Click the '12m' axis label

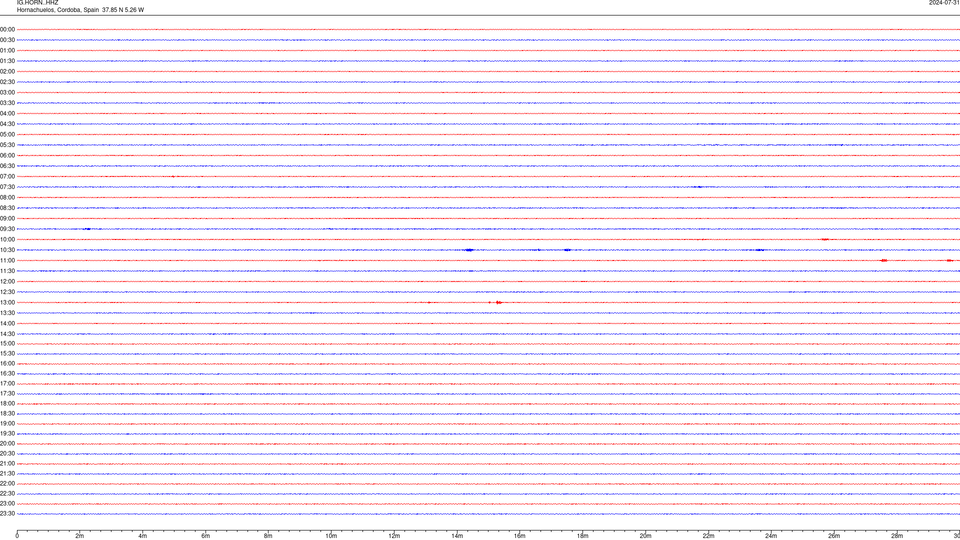(x=394, y=536)
